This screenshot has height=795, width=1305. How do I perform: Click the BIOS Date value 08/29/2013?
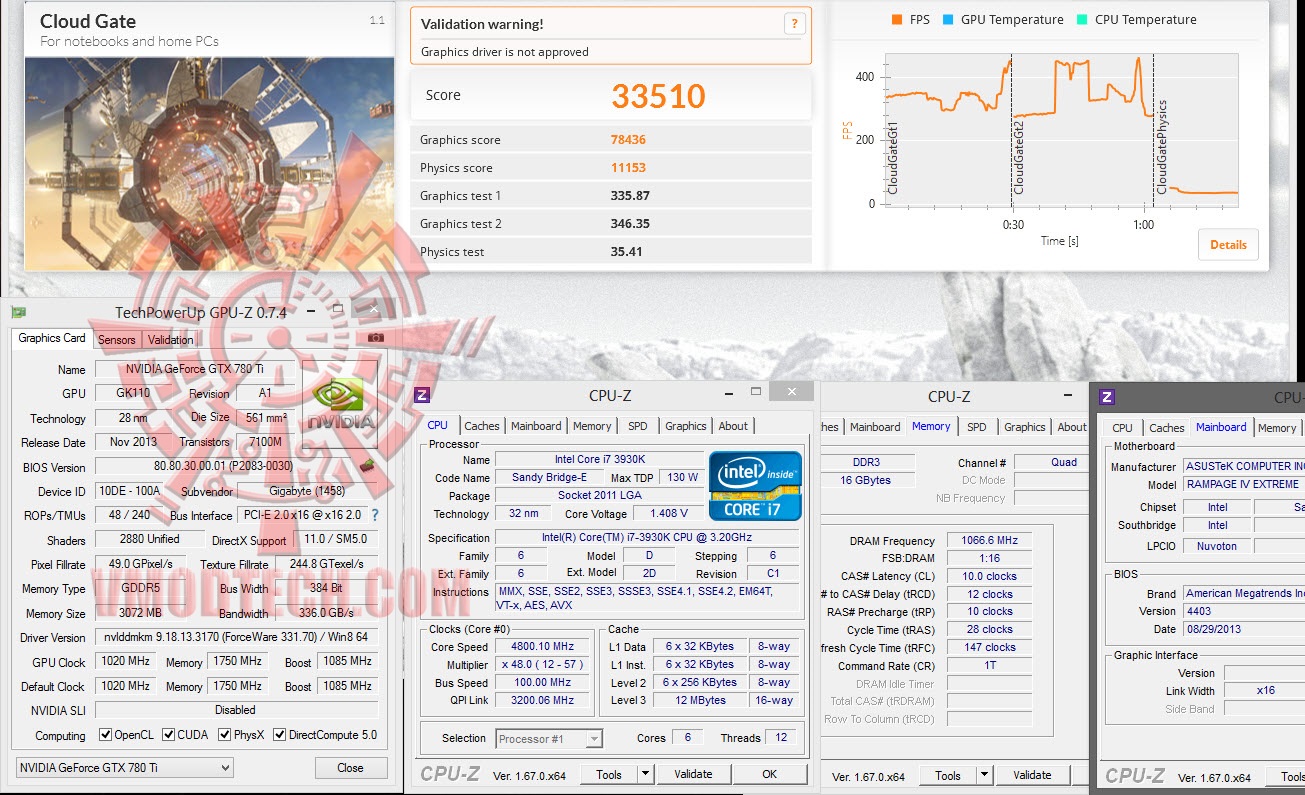(1243, 629)
